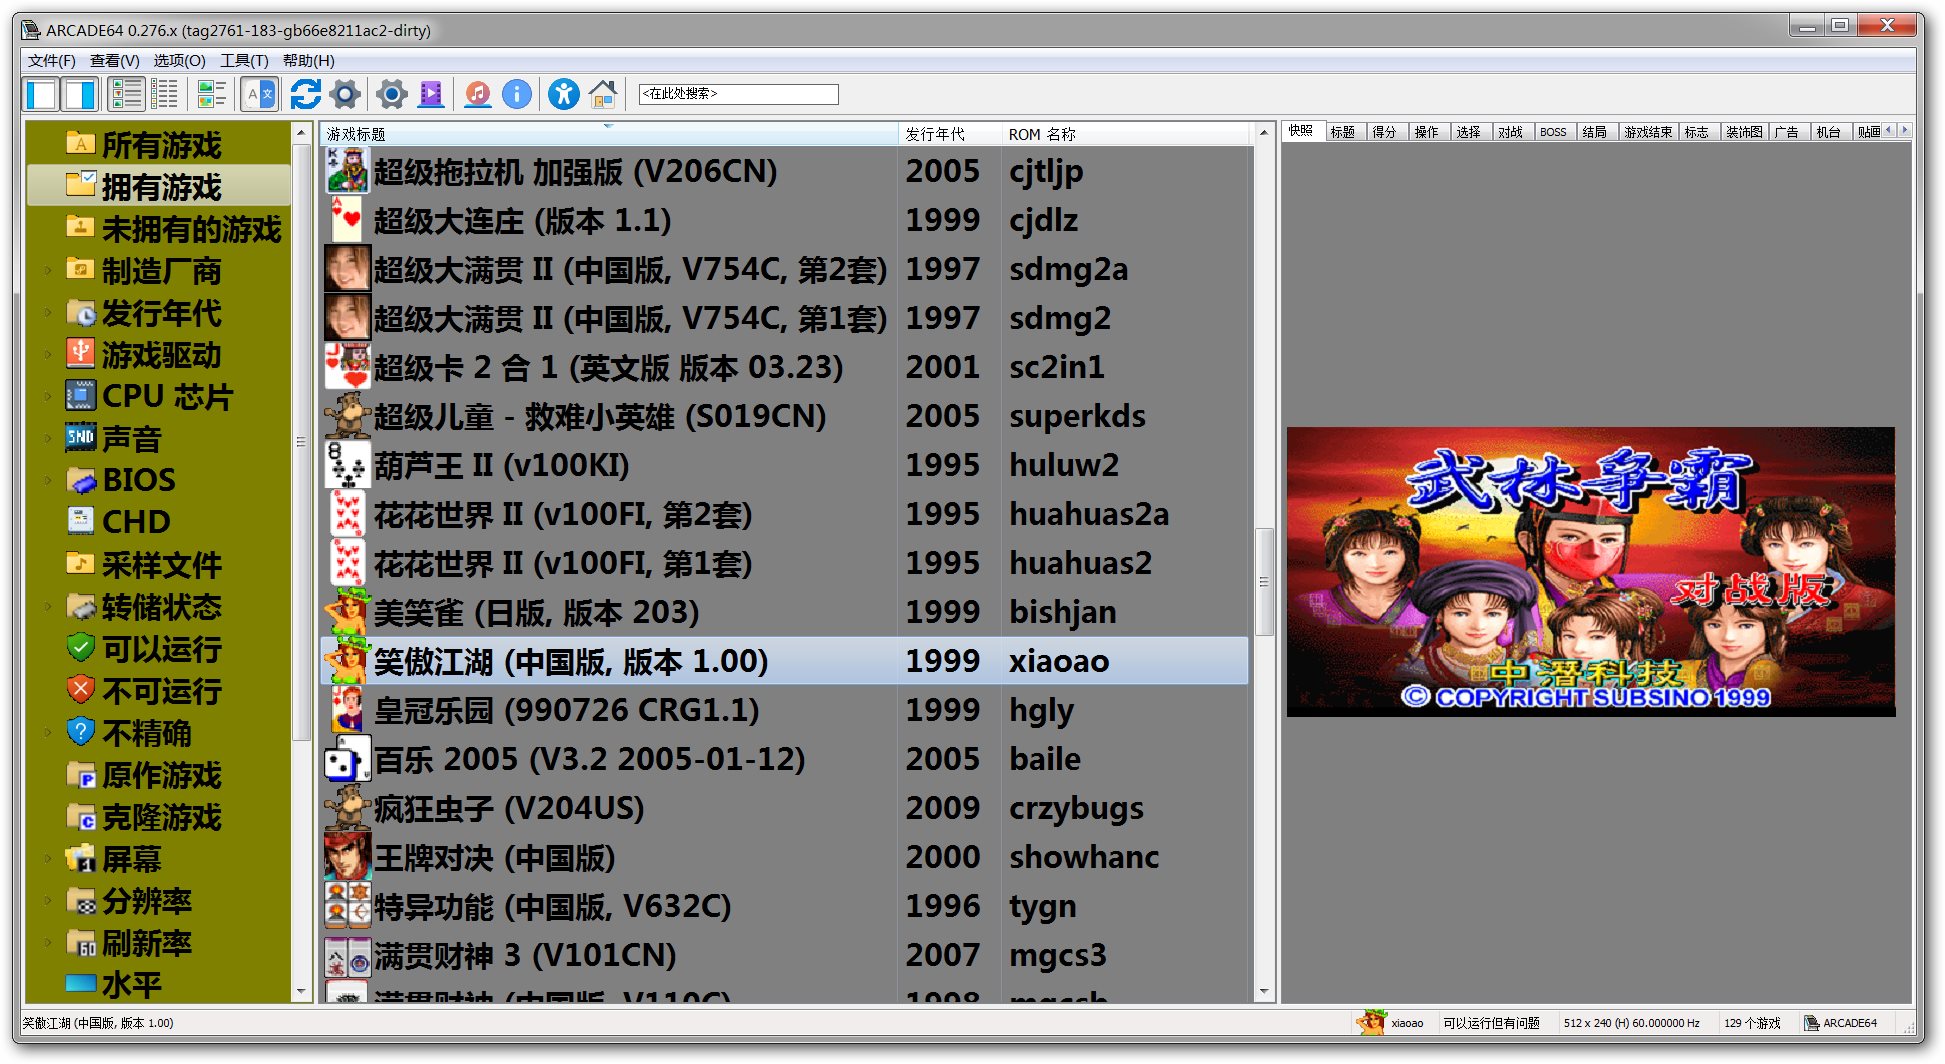Click the search box in toolbar
Screen dimensions: 1945x1064
tap(738, 94)
